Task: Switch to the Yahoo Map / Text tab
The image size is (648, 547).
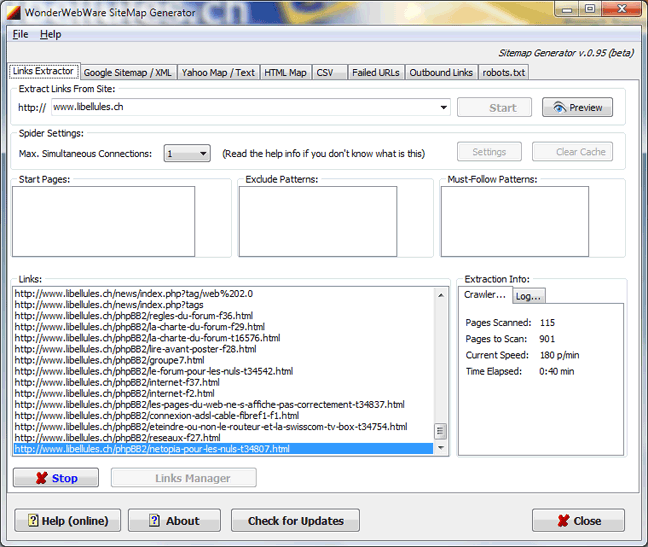Action: point(218,72)
